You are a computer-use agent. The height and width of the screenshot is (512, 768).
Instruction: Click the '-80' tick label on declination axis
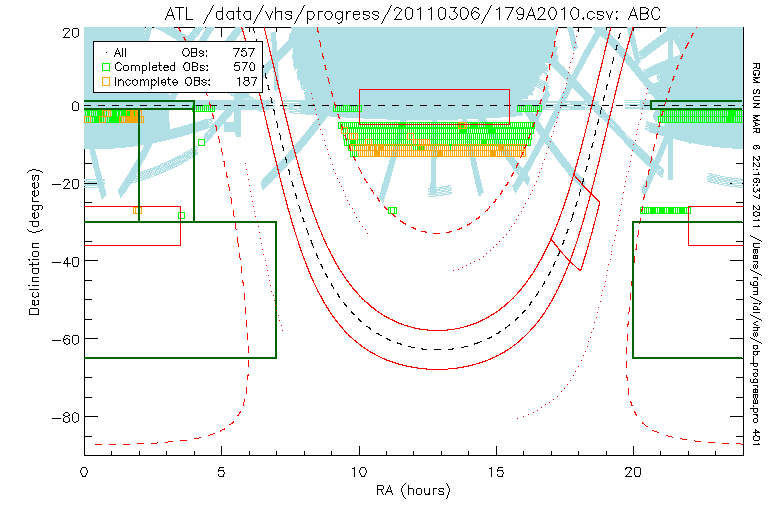(x=65, y=416)
